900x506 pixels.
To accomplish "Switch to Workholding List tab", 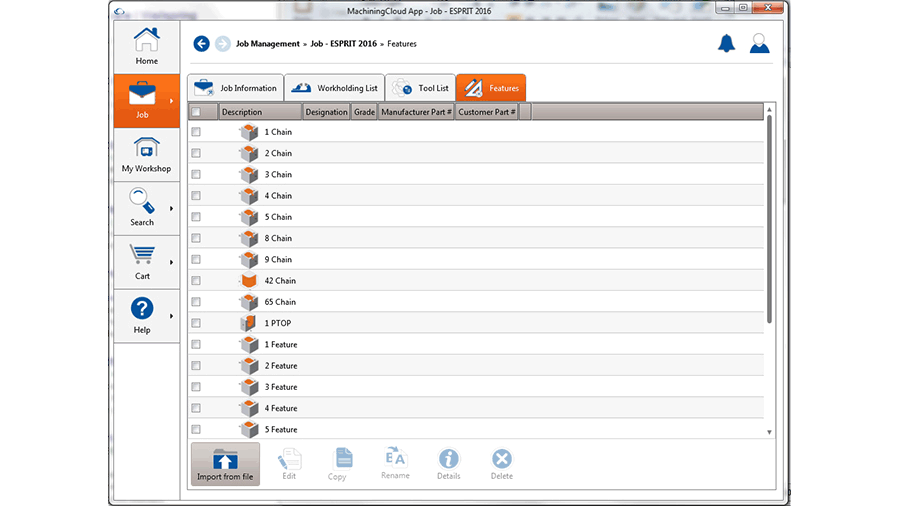I will (x=335, y=88).
